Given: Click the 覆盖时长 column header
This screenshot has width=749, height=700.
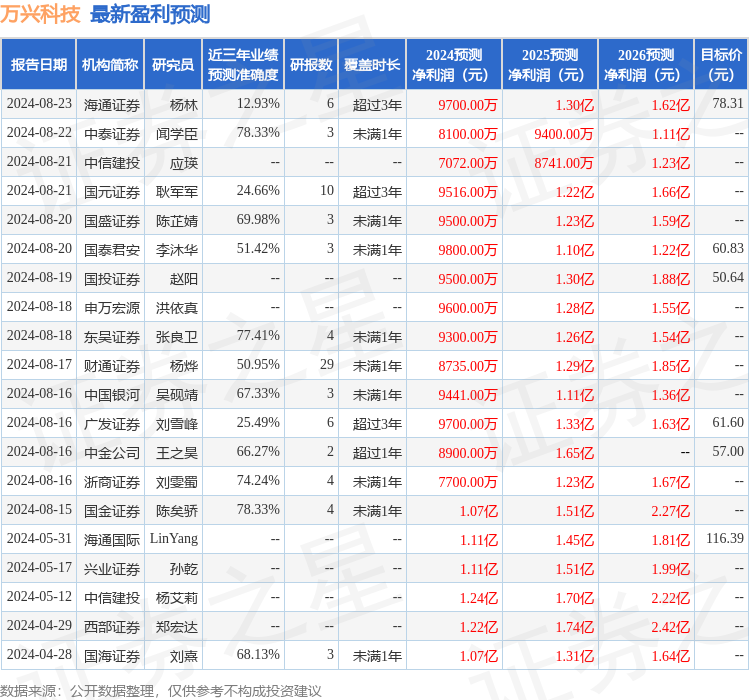Looking at the screenshot, I should 372,65.
